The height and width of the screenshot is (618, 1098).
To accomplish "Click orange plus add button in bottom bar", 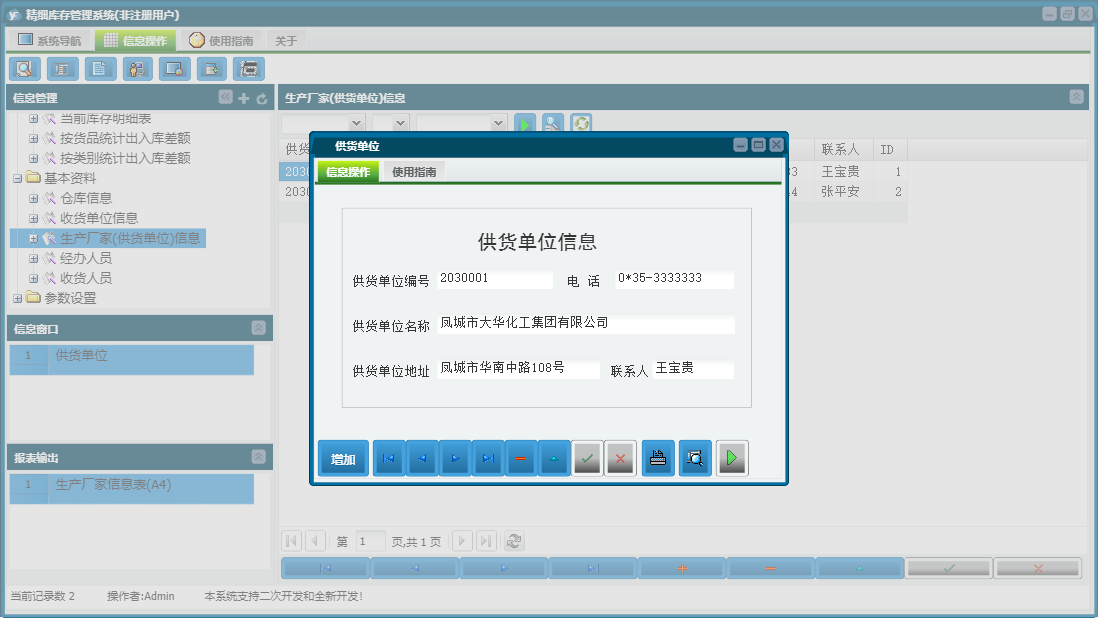I will (x=682, y=568).
